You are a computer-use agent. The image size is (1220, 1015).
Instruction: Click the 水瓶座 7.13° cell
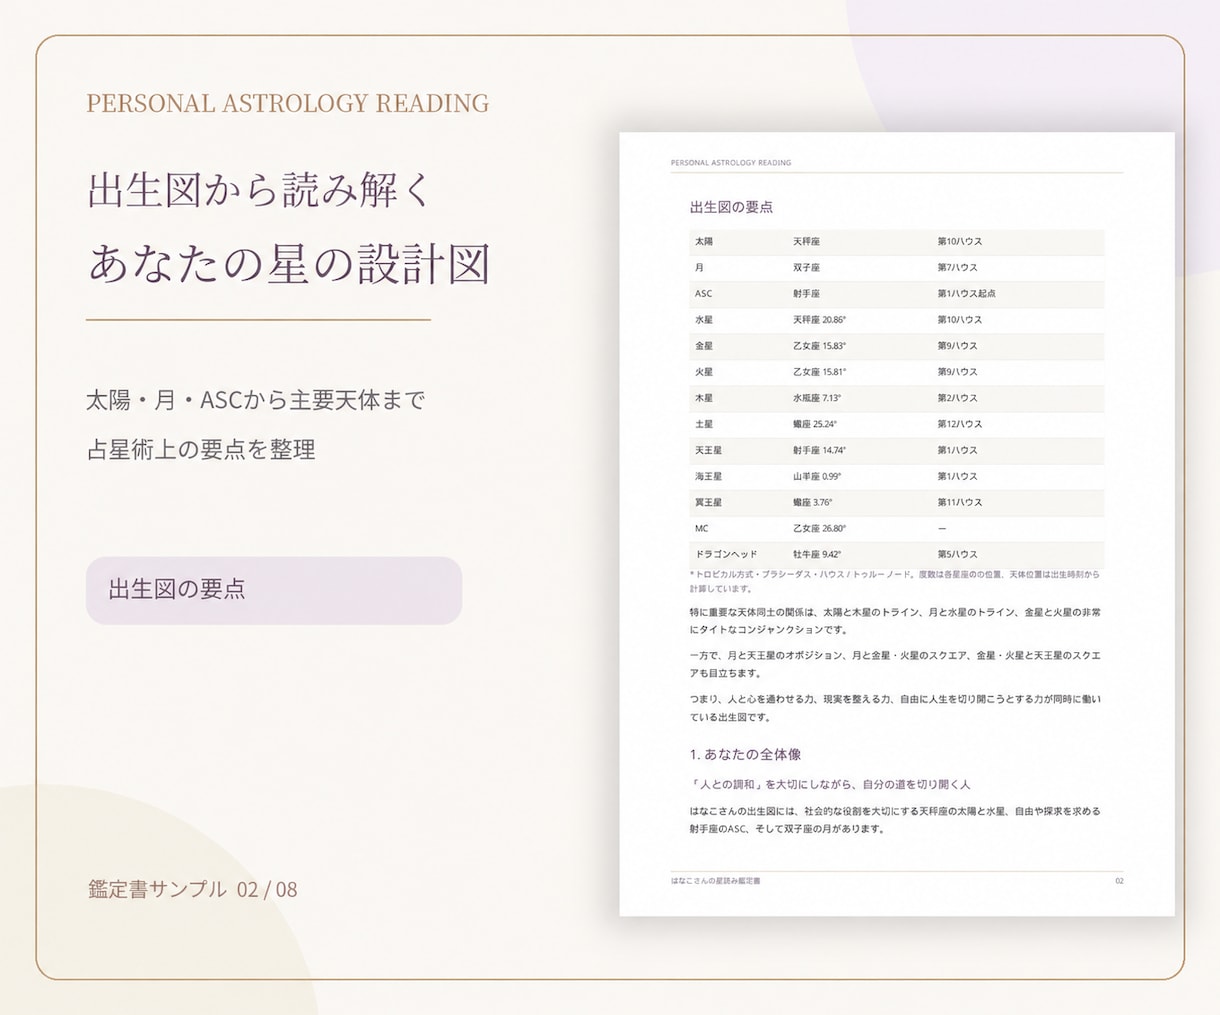[817, 398]
